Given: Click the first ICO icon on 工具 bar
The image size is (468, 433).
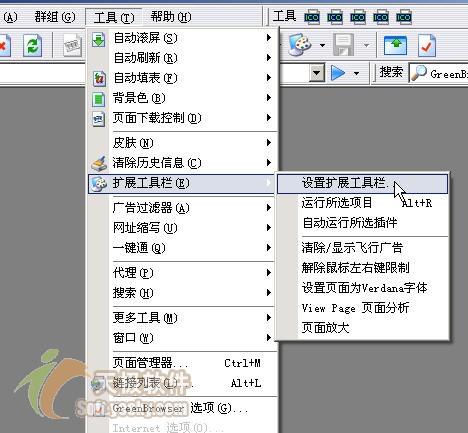Looking at the screenshot, I should [x=312, y=17].
